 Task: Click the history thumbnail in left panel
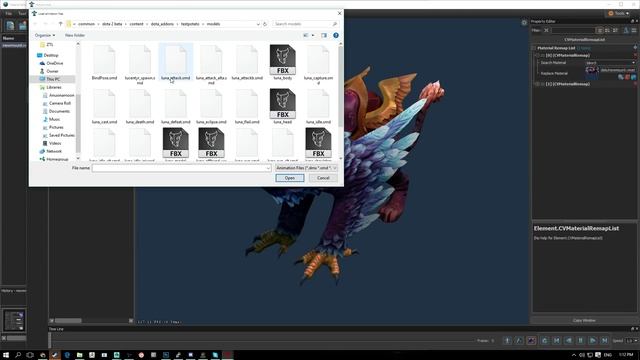(14, 320)
